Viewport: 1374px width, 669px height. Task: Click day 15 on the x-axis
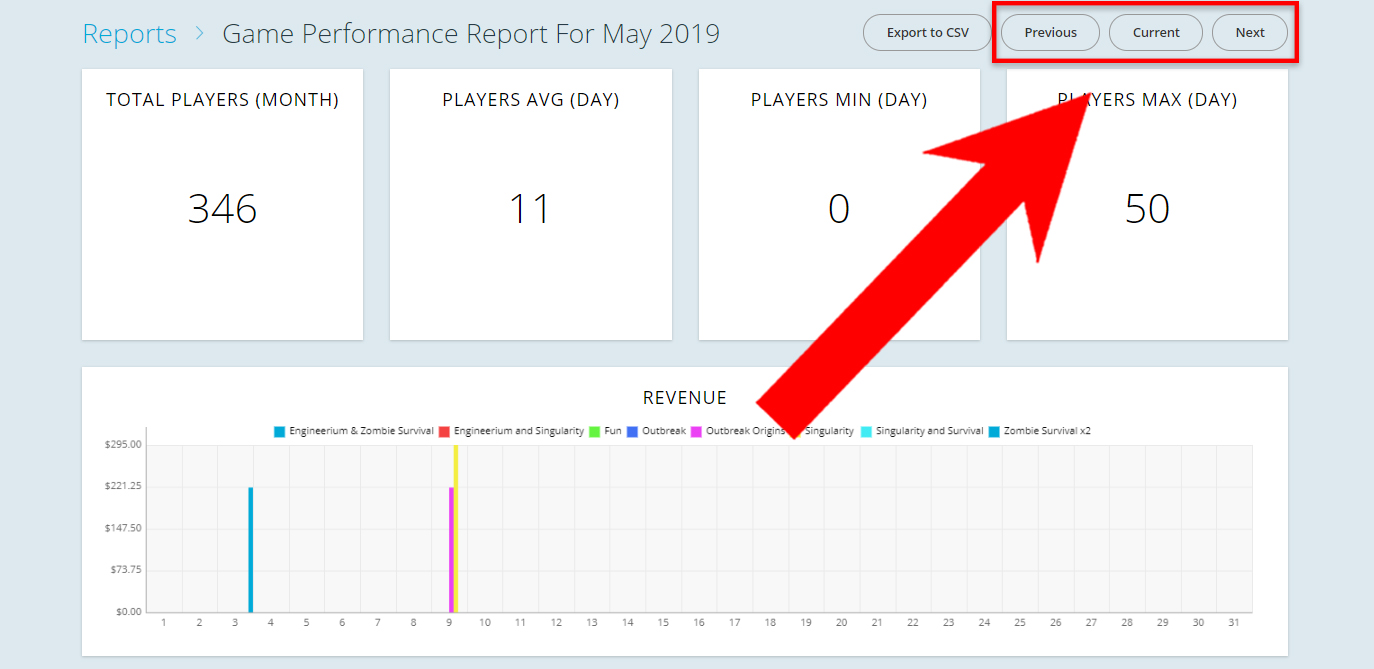(x=663, y=622)
